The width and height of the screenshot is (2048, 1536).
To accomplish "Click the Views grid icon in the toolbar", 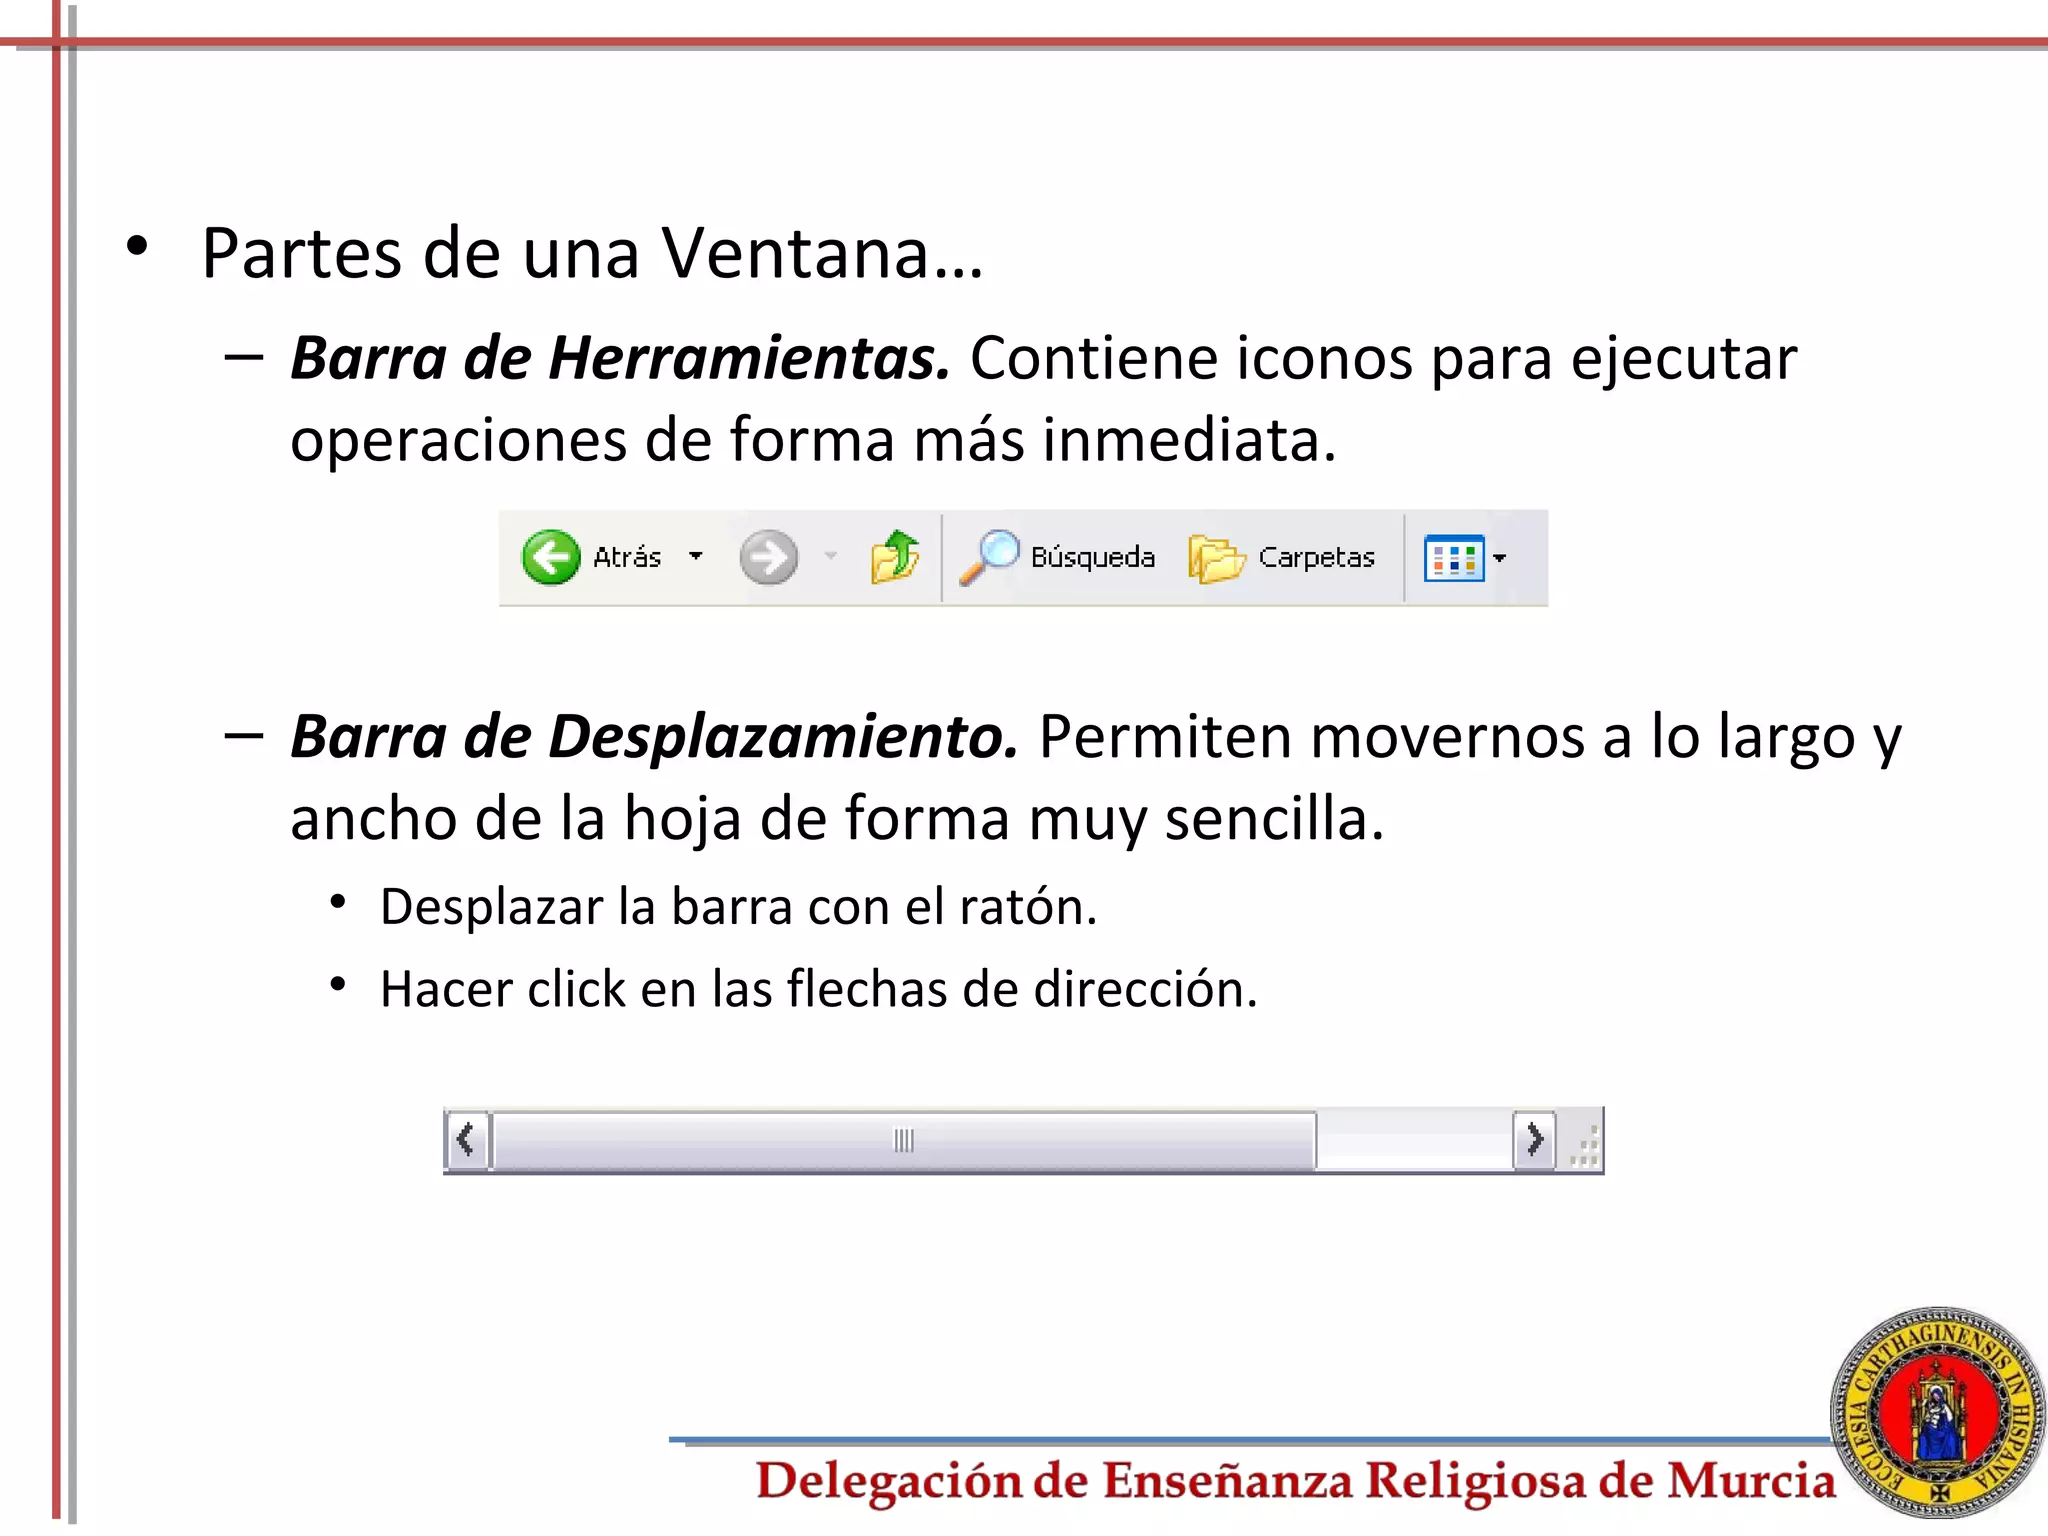I will click(1454, 558).
